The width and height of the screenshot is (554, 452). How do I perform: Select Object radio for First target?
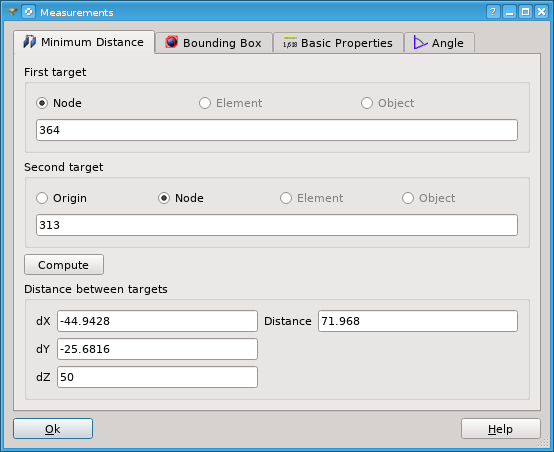click(367, 103)
